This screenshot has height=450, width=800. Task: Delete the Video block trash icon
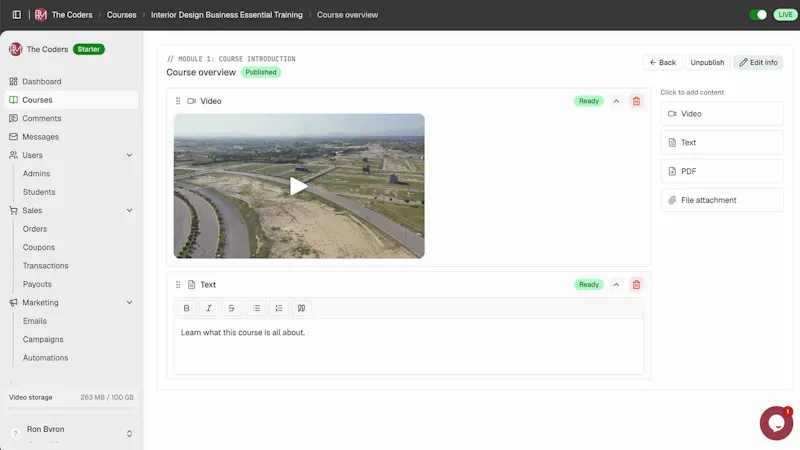tap(636, 101)
